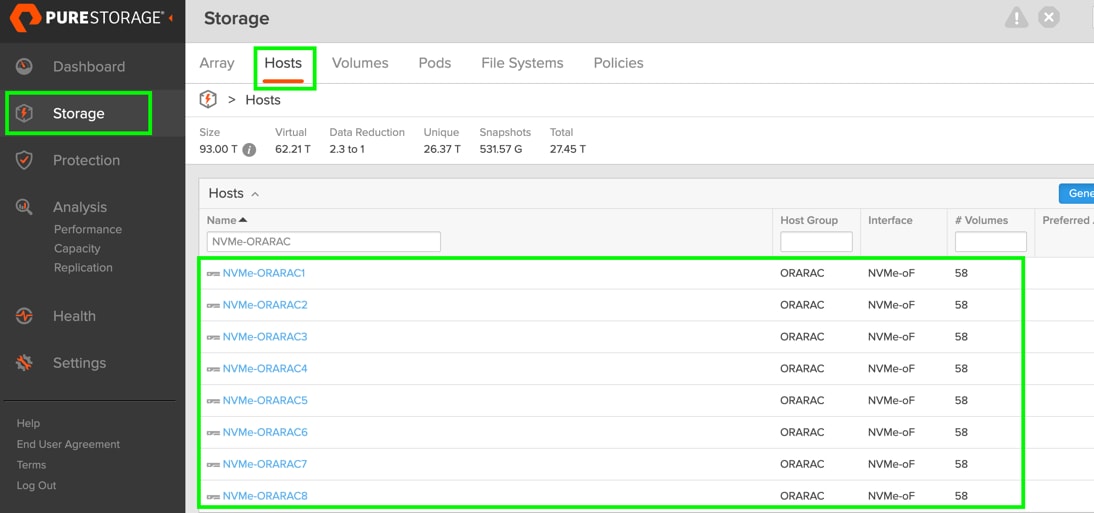Click the Data Reduction 2.3 to 1 value

coord(347,149)
